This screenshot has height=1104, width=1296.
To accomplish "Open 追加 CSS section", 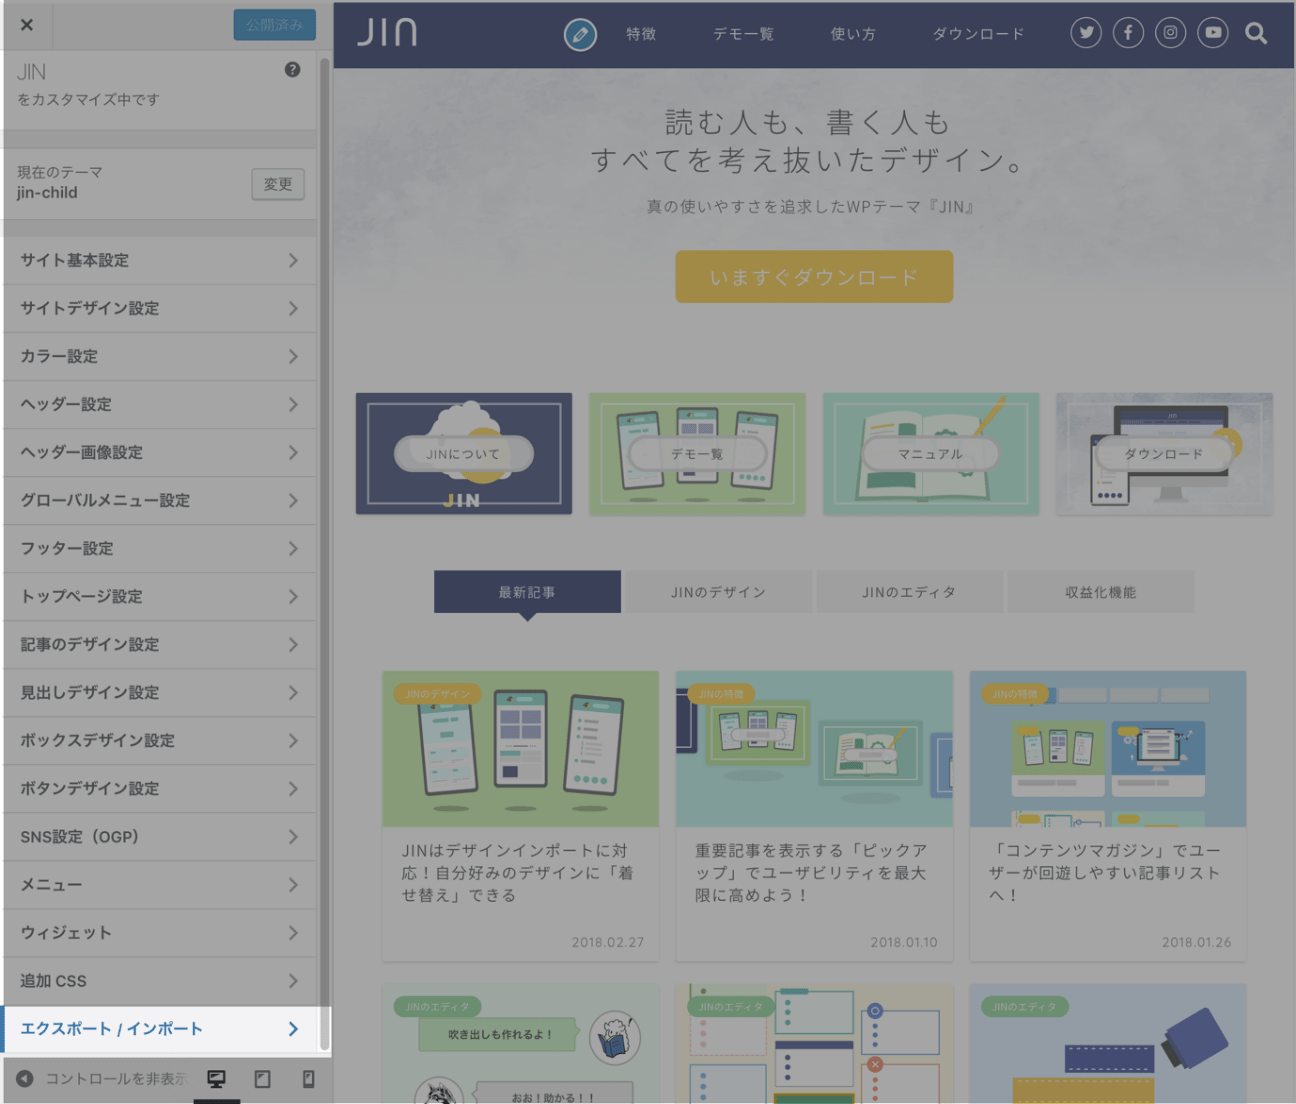I will tap(160, 980).
